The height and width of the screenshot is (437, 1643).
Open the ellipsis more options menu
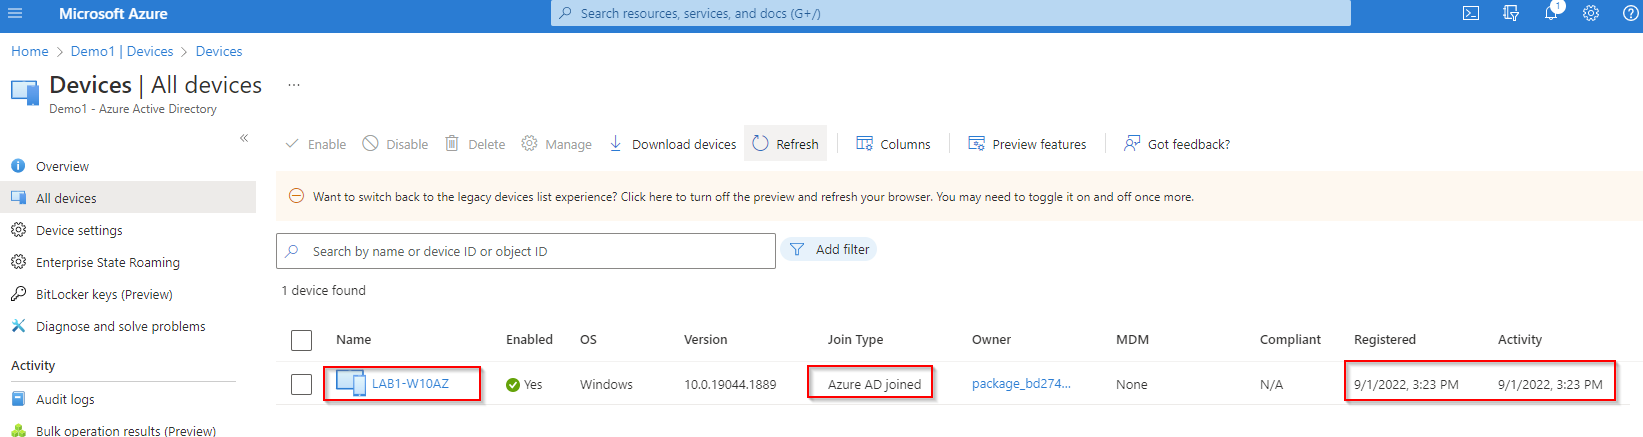294,85
